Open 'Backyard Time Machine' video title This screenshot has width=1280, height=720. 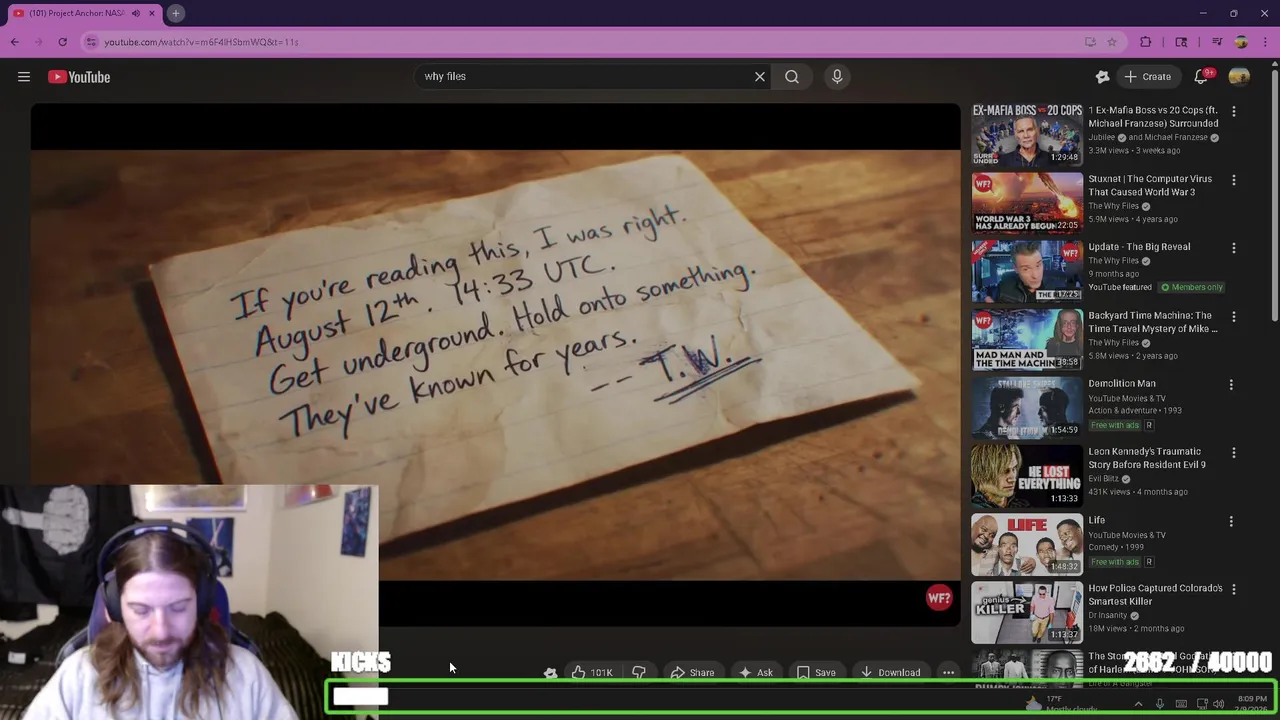click(1153, 322)
